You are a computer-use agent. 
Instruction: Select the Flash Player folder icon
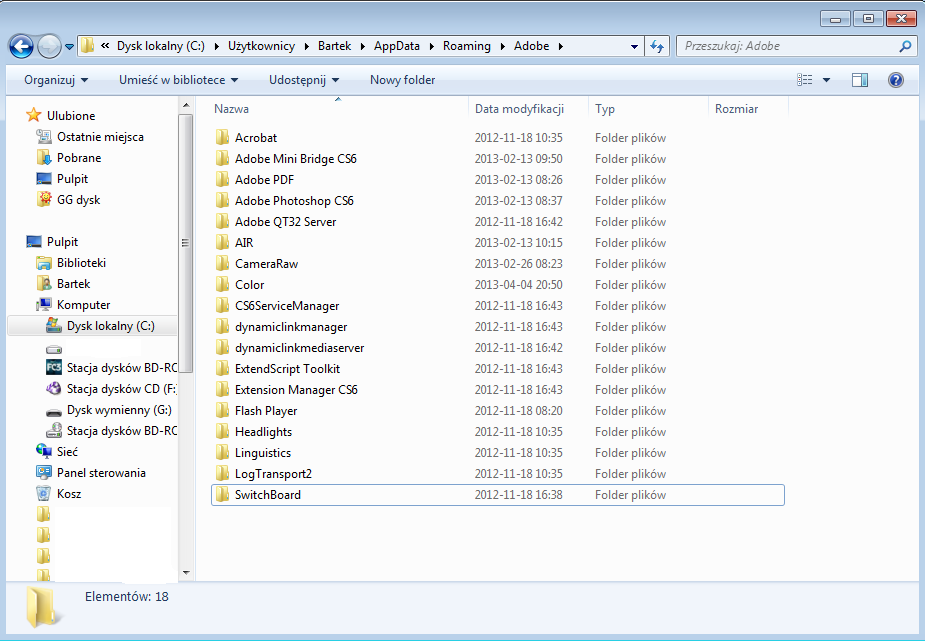[222, 410]
